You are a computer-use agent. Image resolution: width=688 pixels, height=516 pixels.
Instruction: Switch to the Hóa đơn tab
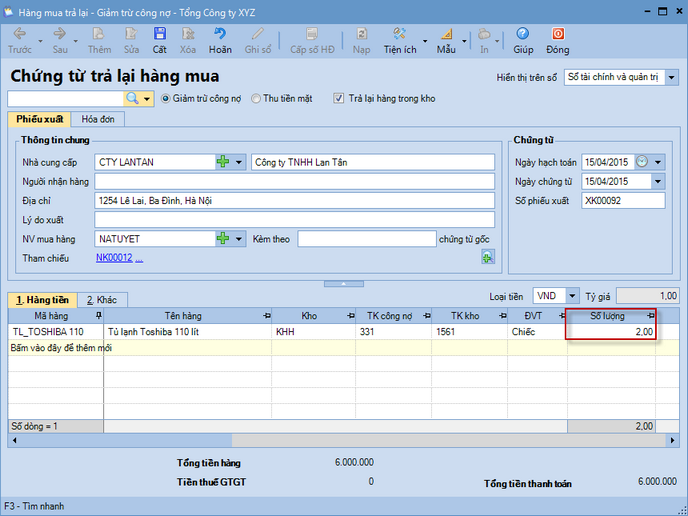click(x=98, y=119)
